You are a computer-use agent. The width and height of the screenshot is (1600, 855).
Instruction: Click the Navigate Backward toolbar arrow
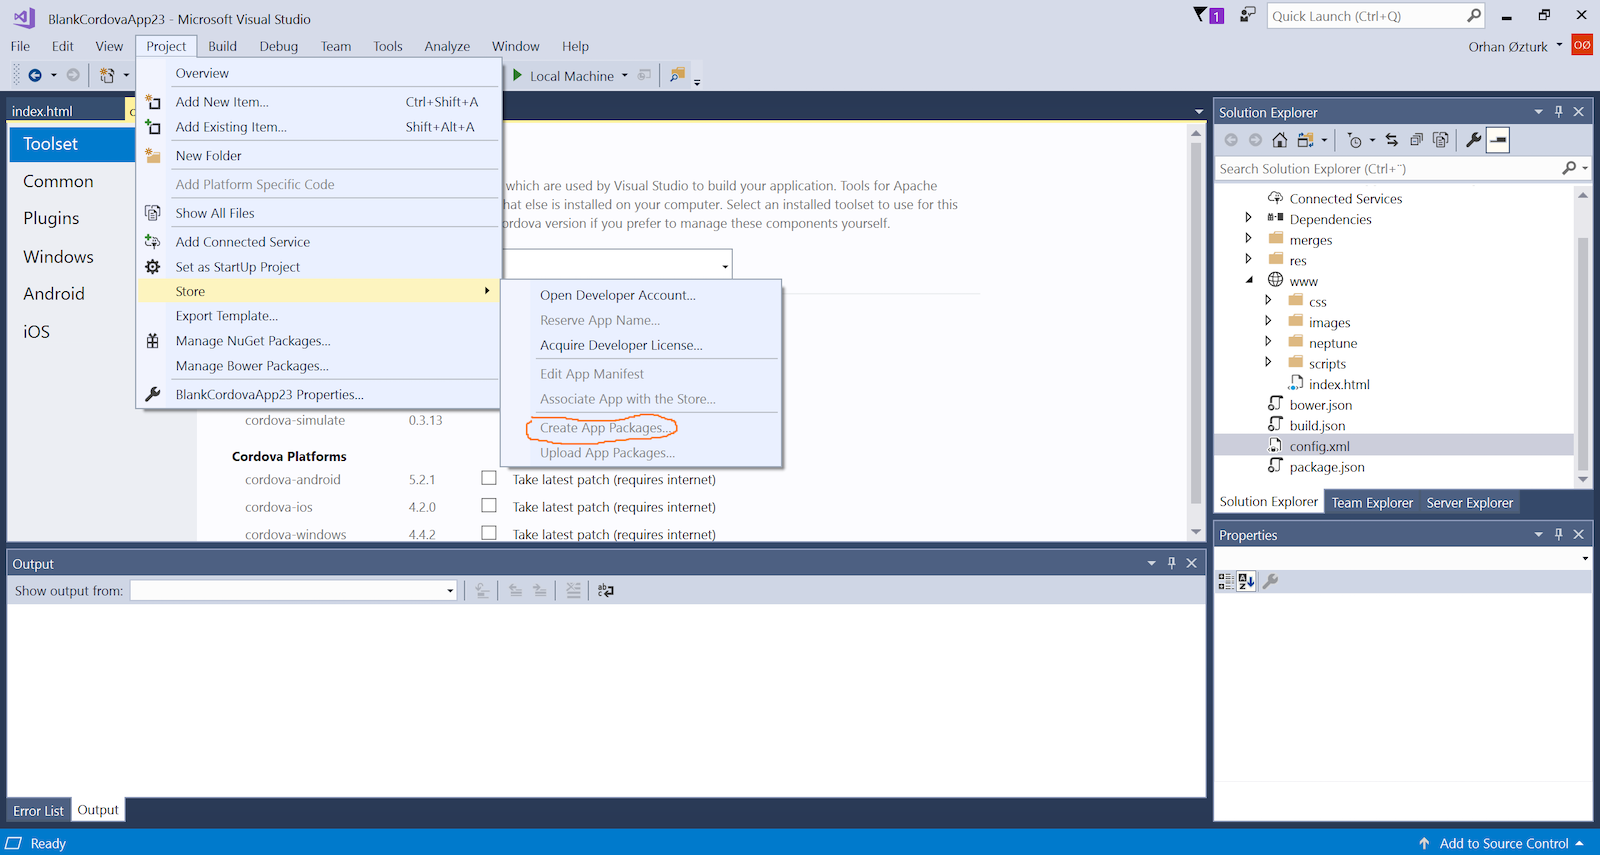35,75
